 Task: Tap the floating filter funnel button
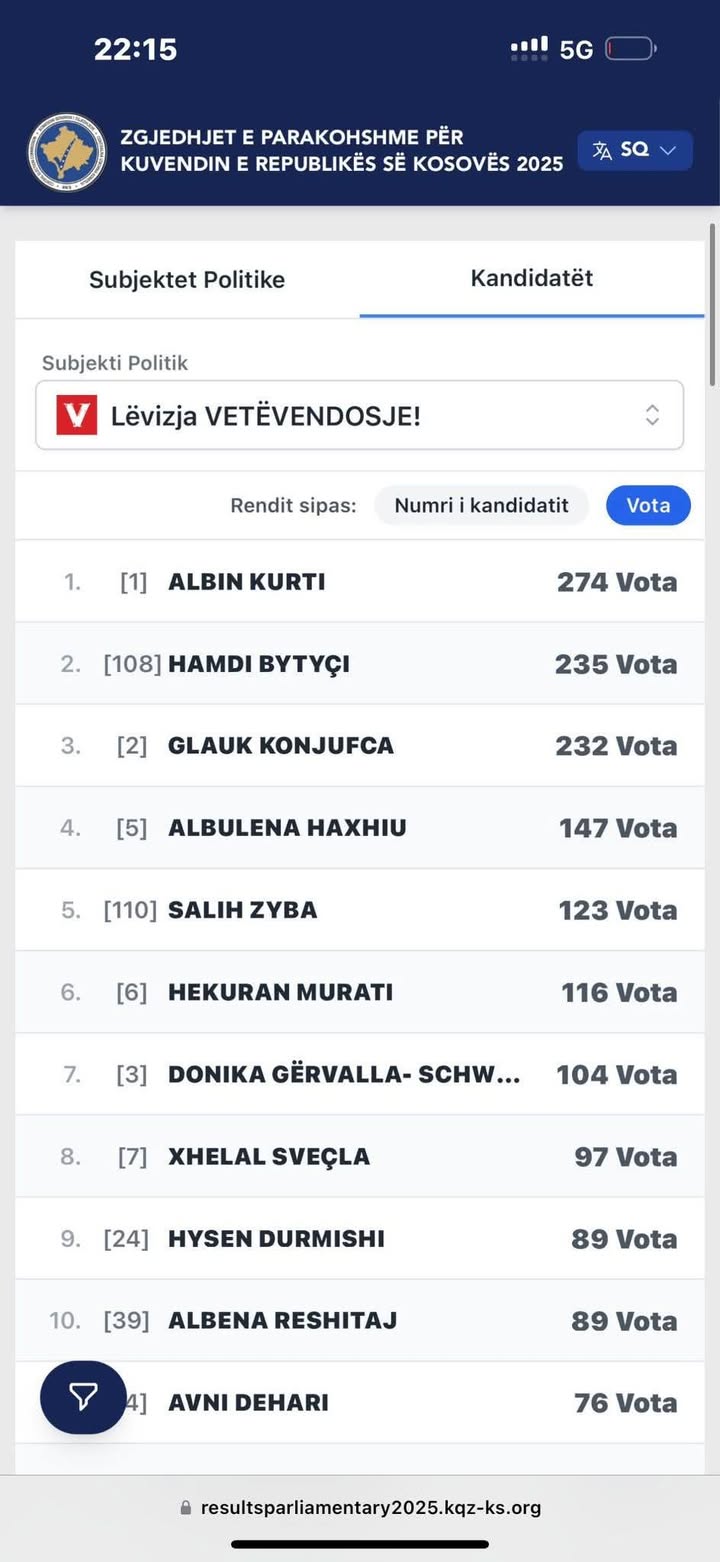tap(83, 1397)
